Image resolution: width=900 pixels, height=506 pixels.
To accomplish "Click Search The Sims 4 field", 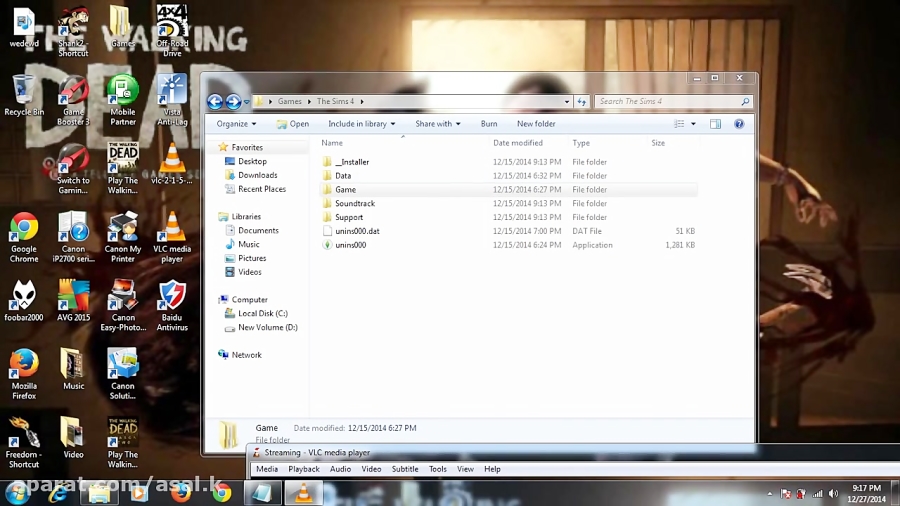I will tap(674, 102).
